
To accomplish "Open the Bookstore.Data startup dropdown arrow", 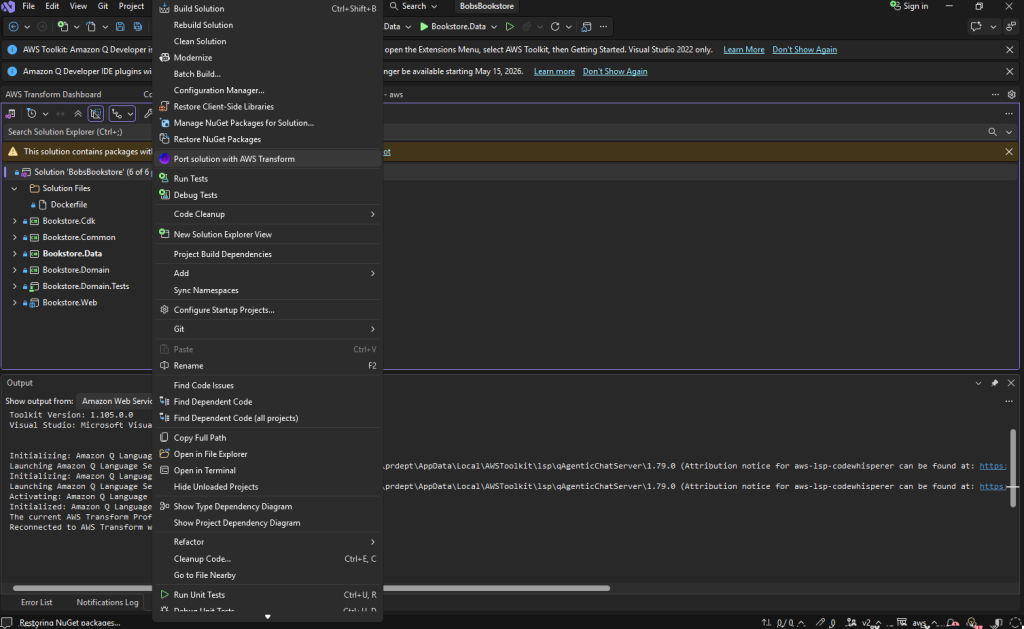I will pos(494,27).
